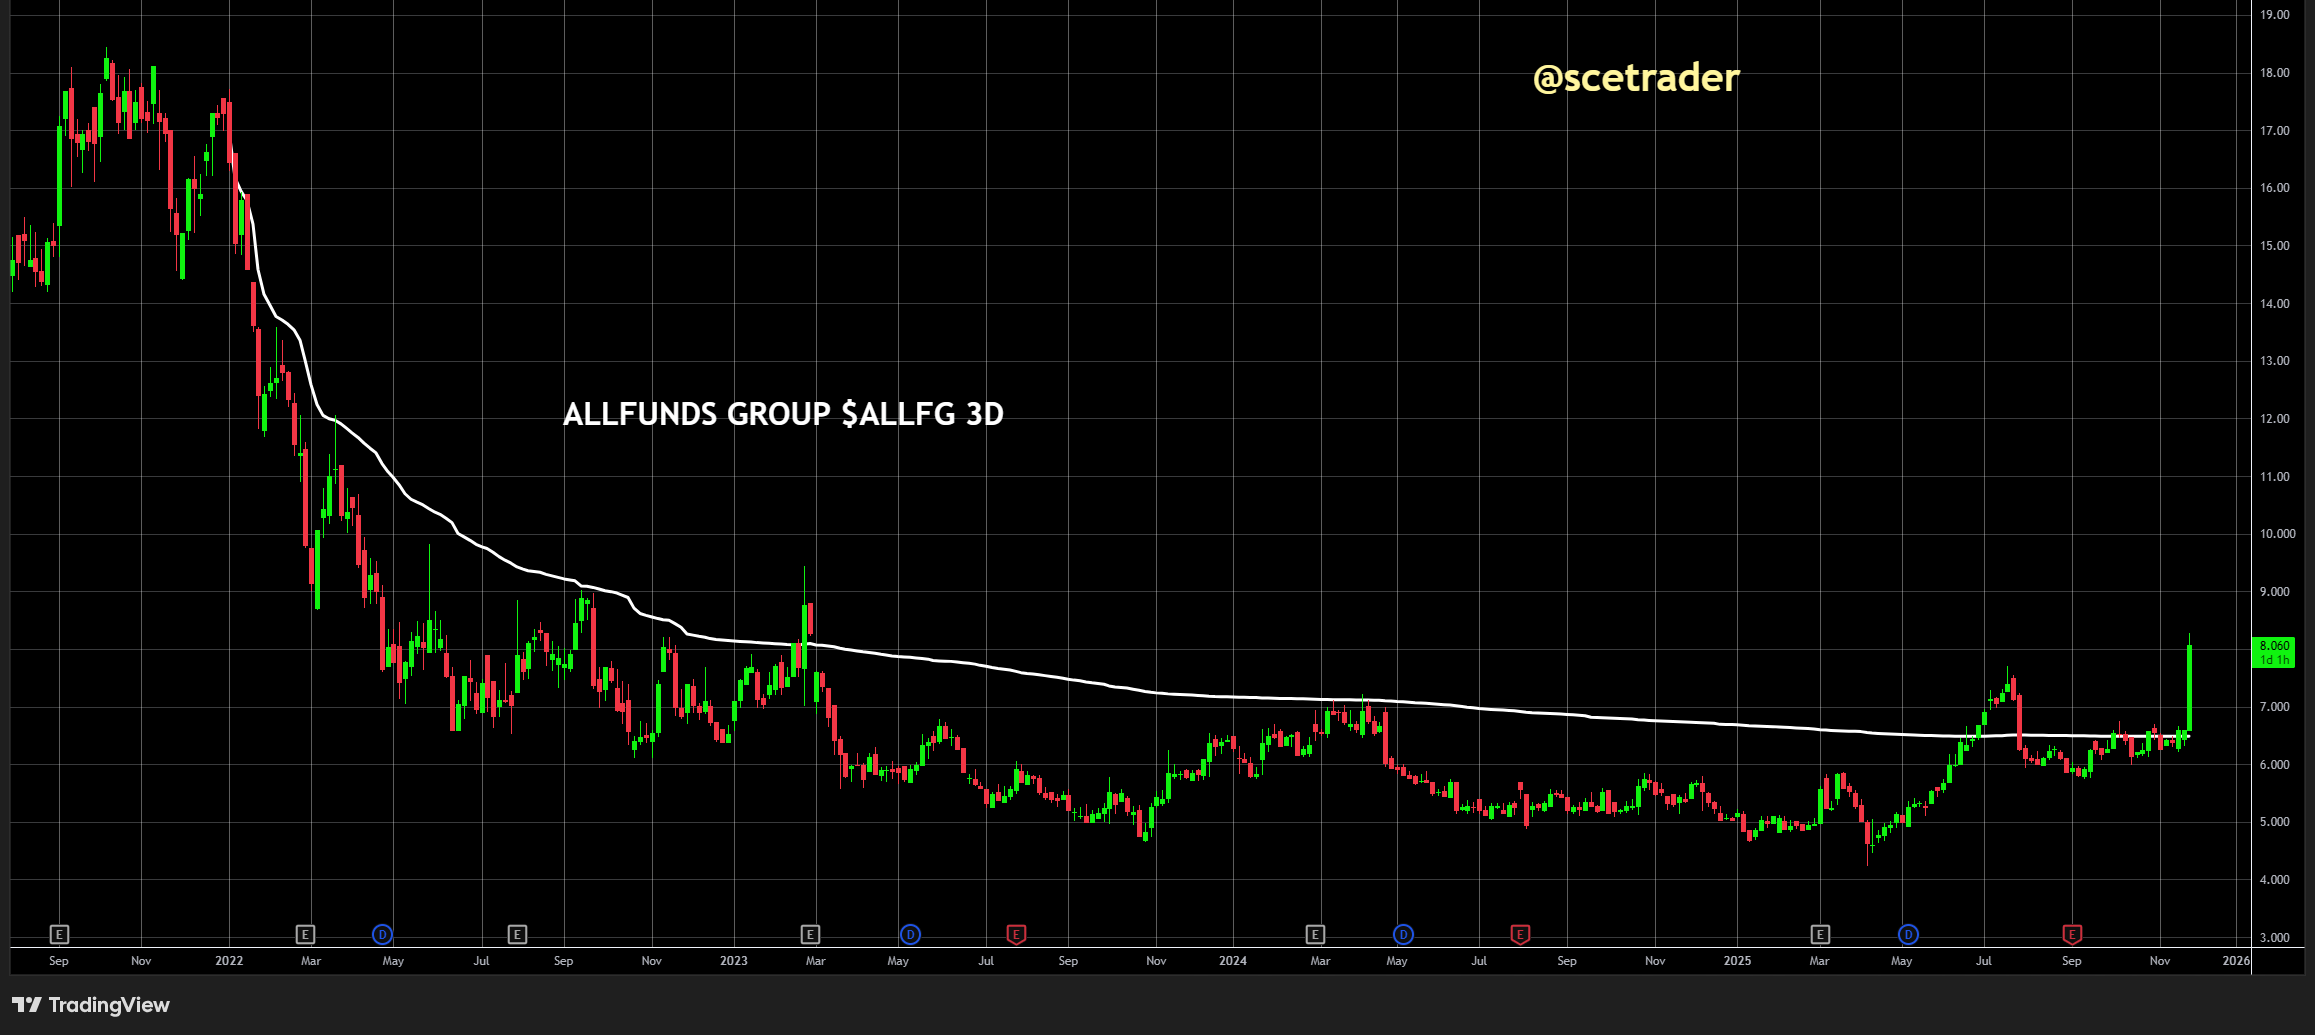
Task: Click the 9.000 price axis label
Action: tap(2275, 592)
